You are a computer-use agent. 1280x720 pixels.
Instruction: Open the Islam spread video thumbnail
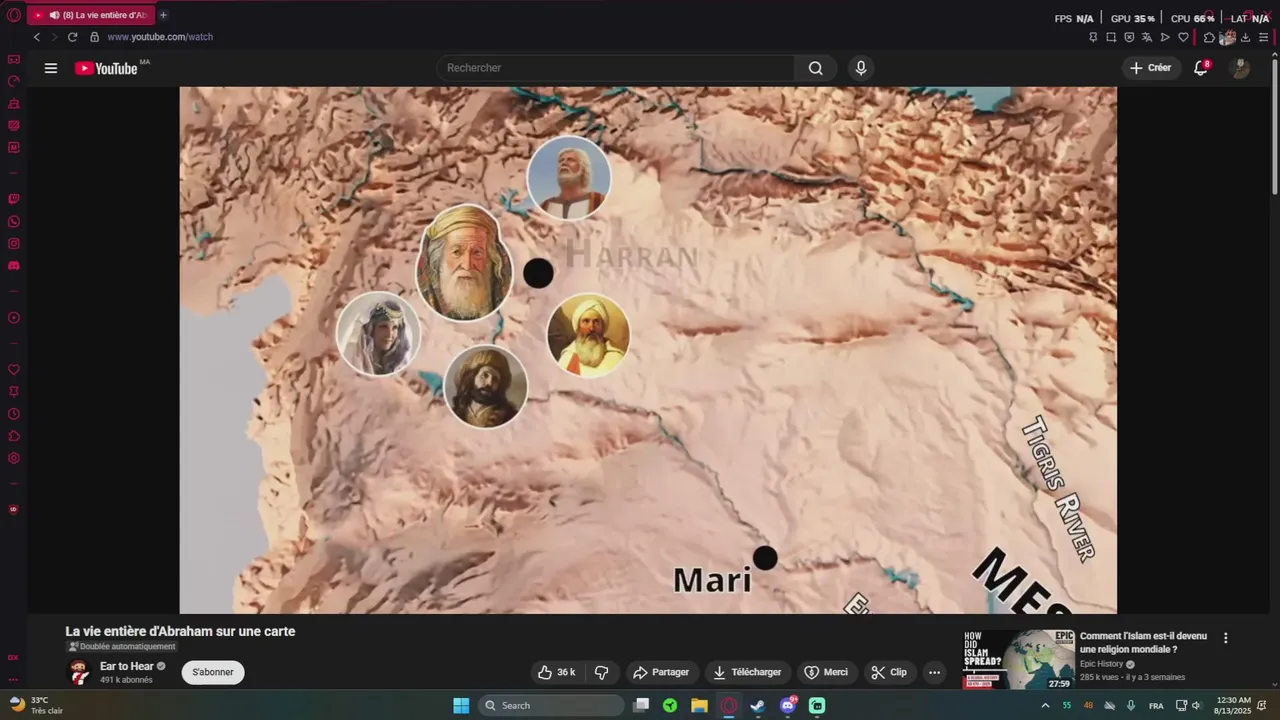[1019, 659]
